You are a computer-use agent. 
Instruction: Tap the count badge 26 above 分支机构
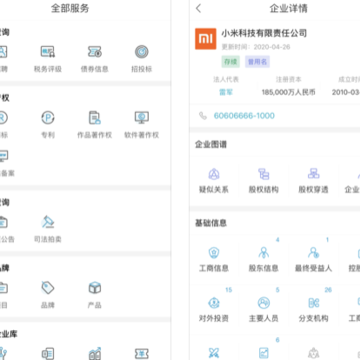click(328, 290)
